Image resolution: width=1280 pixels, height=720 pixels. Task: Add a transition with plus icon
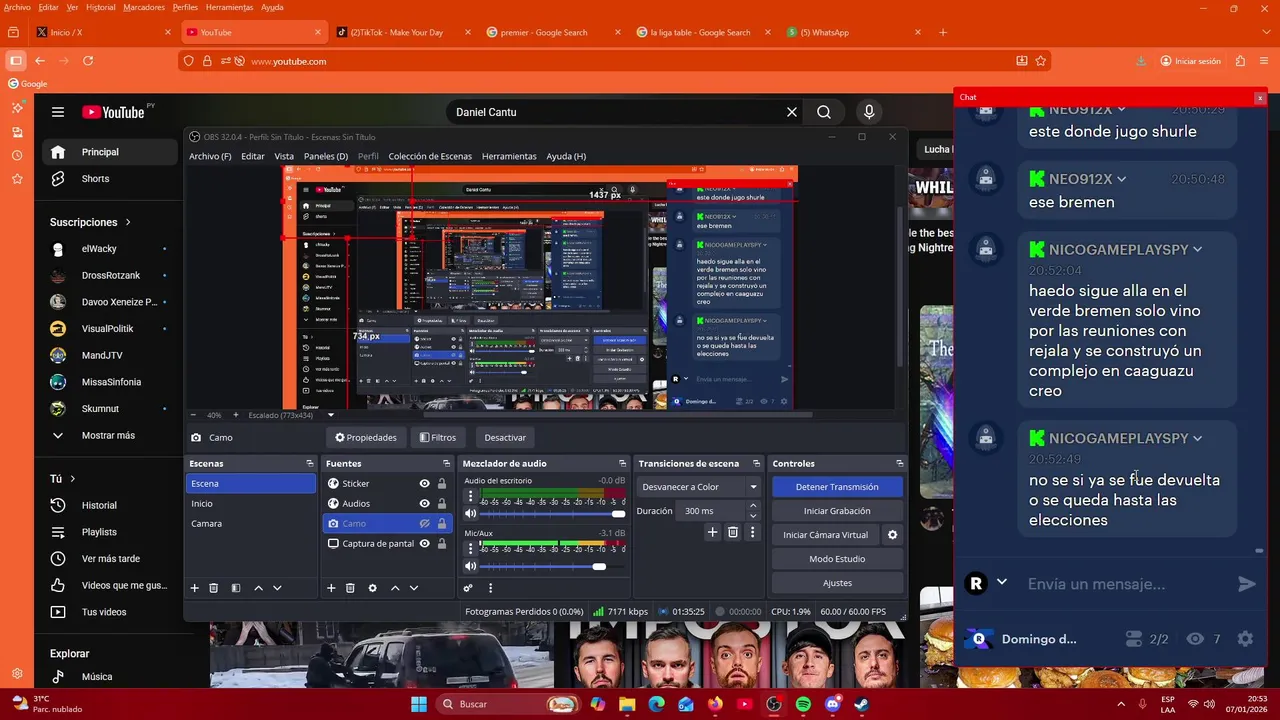713,533
